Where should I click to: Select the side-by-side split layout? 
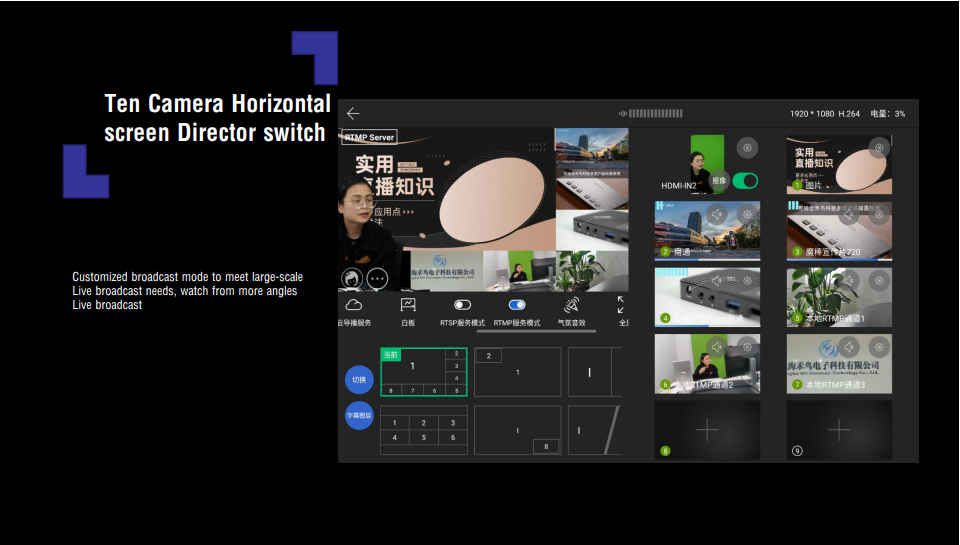594,372
